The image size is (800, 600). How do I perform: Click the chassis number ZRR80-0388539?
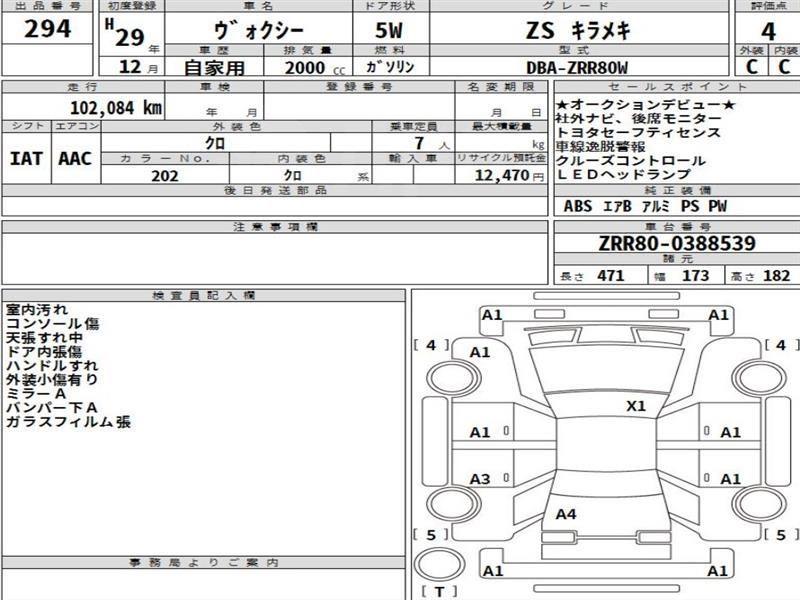pyautogui.click(x=677, y=243)
